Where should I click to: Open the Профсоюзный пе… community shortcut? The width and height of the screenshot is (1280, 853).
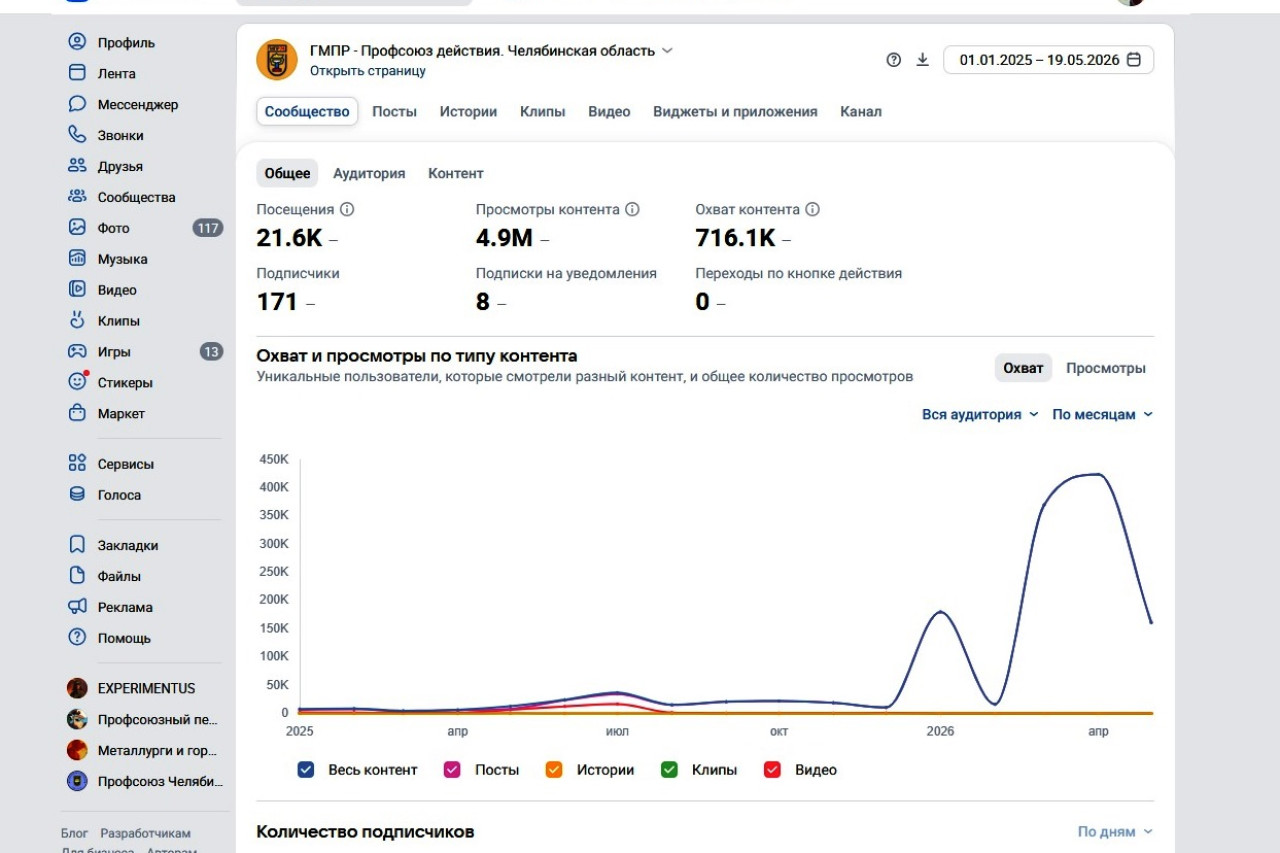(x=144, y=719)
